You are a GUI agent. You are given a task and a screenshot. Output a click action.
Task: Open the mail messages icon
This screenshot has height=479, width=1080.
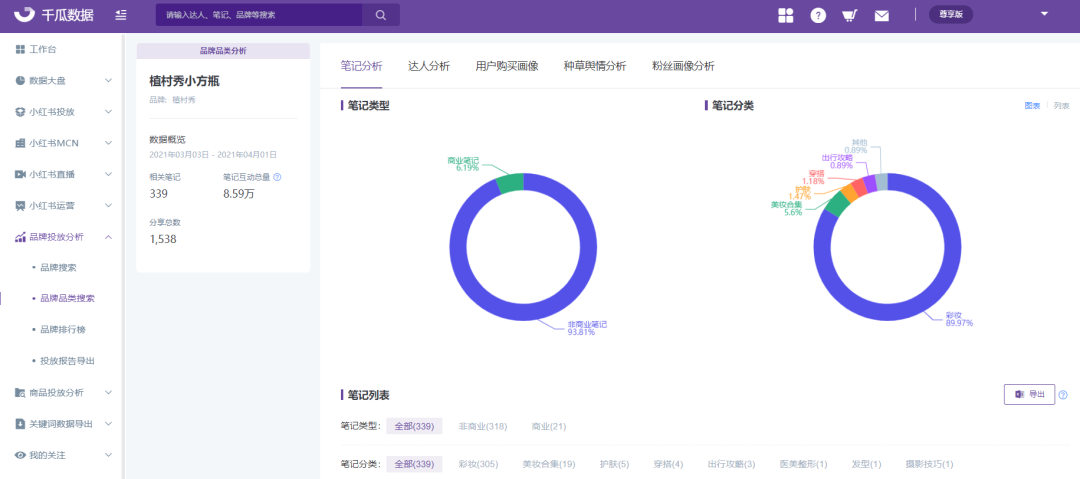click(x=882, y=16)
